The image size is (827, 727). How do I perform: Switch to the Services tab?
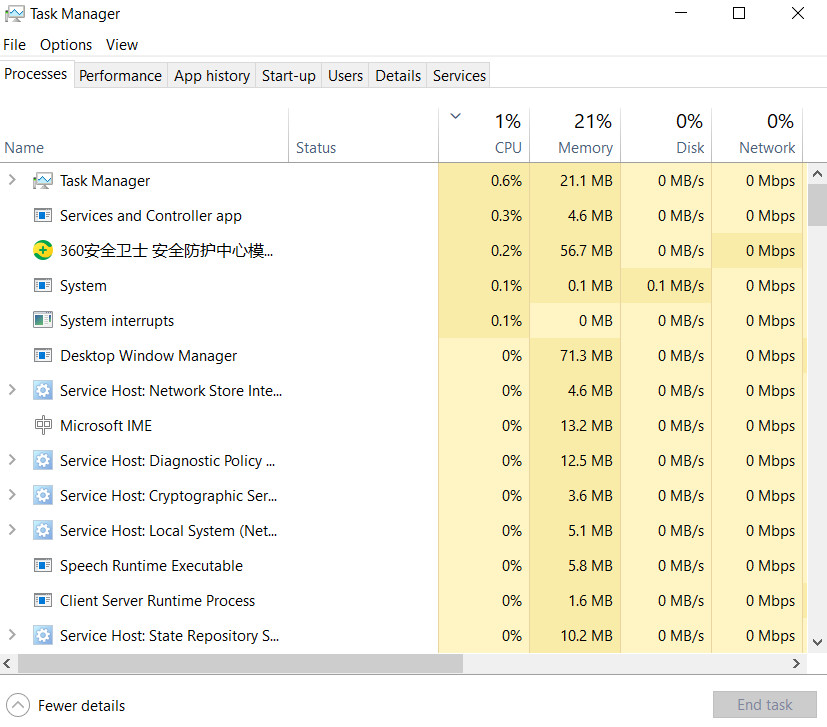(459, 75)
